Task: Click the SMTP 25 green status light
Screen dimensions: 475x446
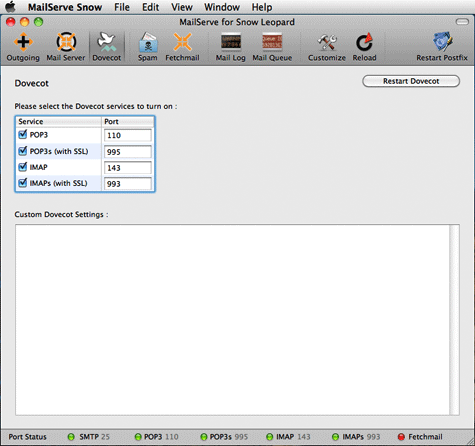Action: click(71, 437)
